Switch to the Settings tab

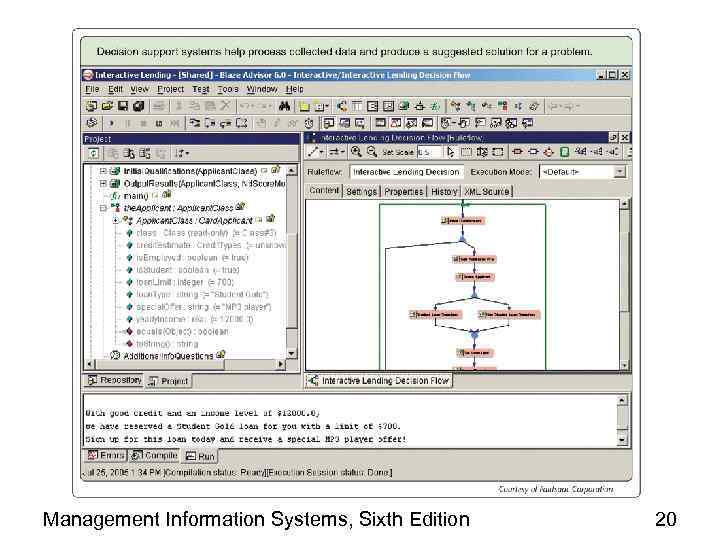pos(361,191)
